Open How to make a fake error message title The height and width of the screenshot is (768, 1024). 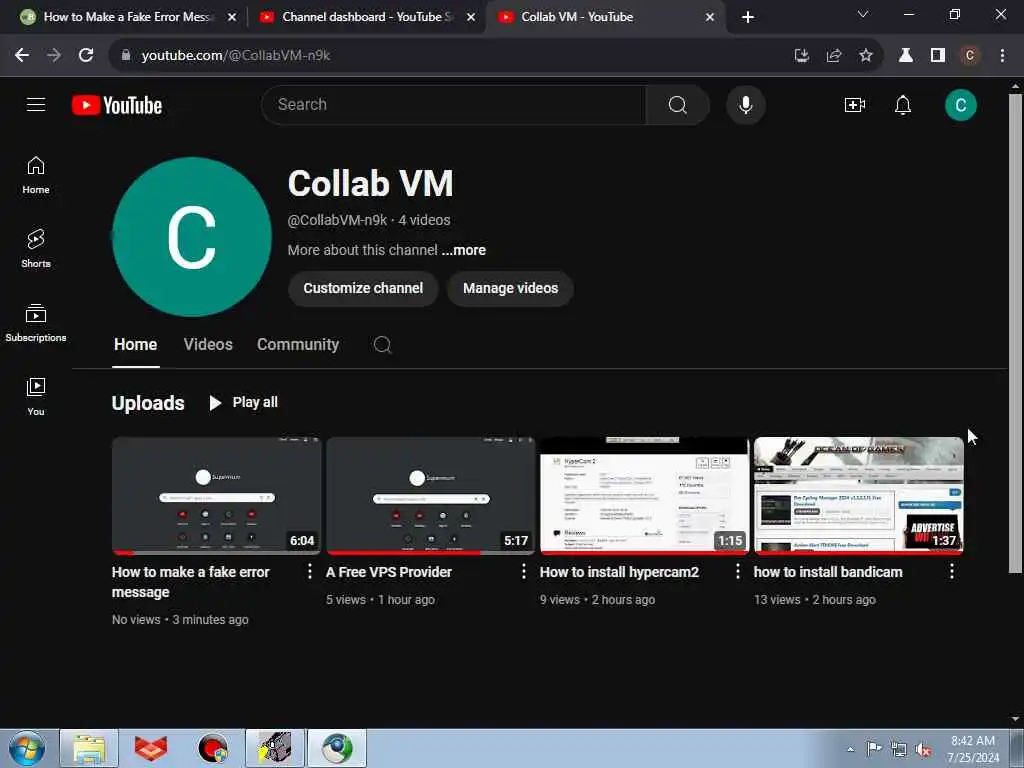(x=191, y=582)
